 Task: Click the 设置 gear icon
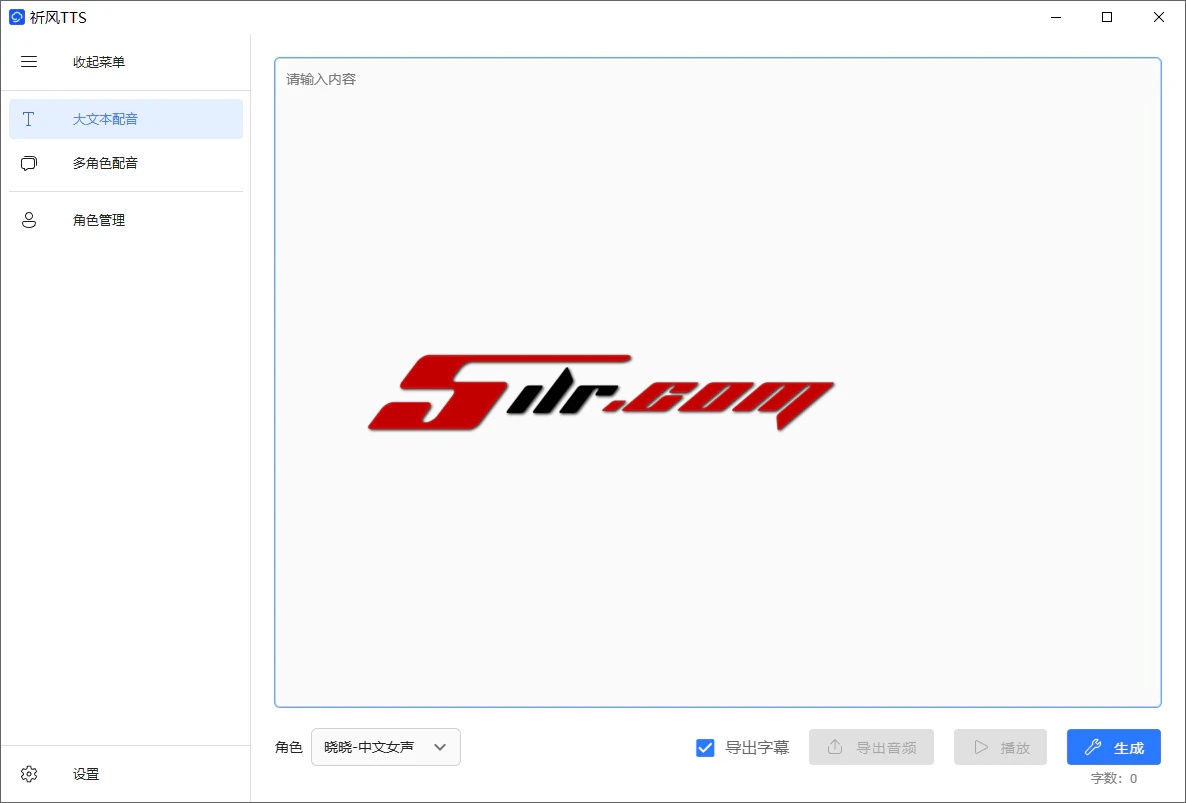tap(29, 774)
